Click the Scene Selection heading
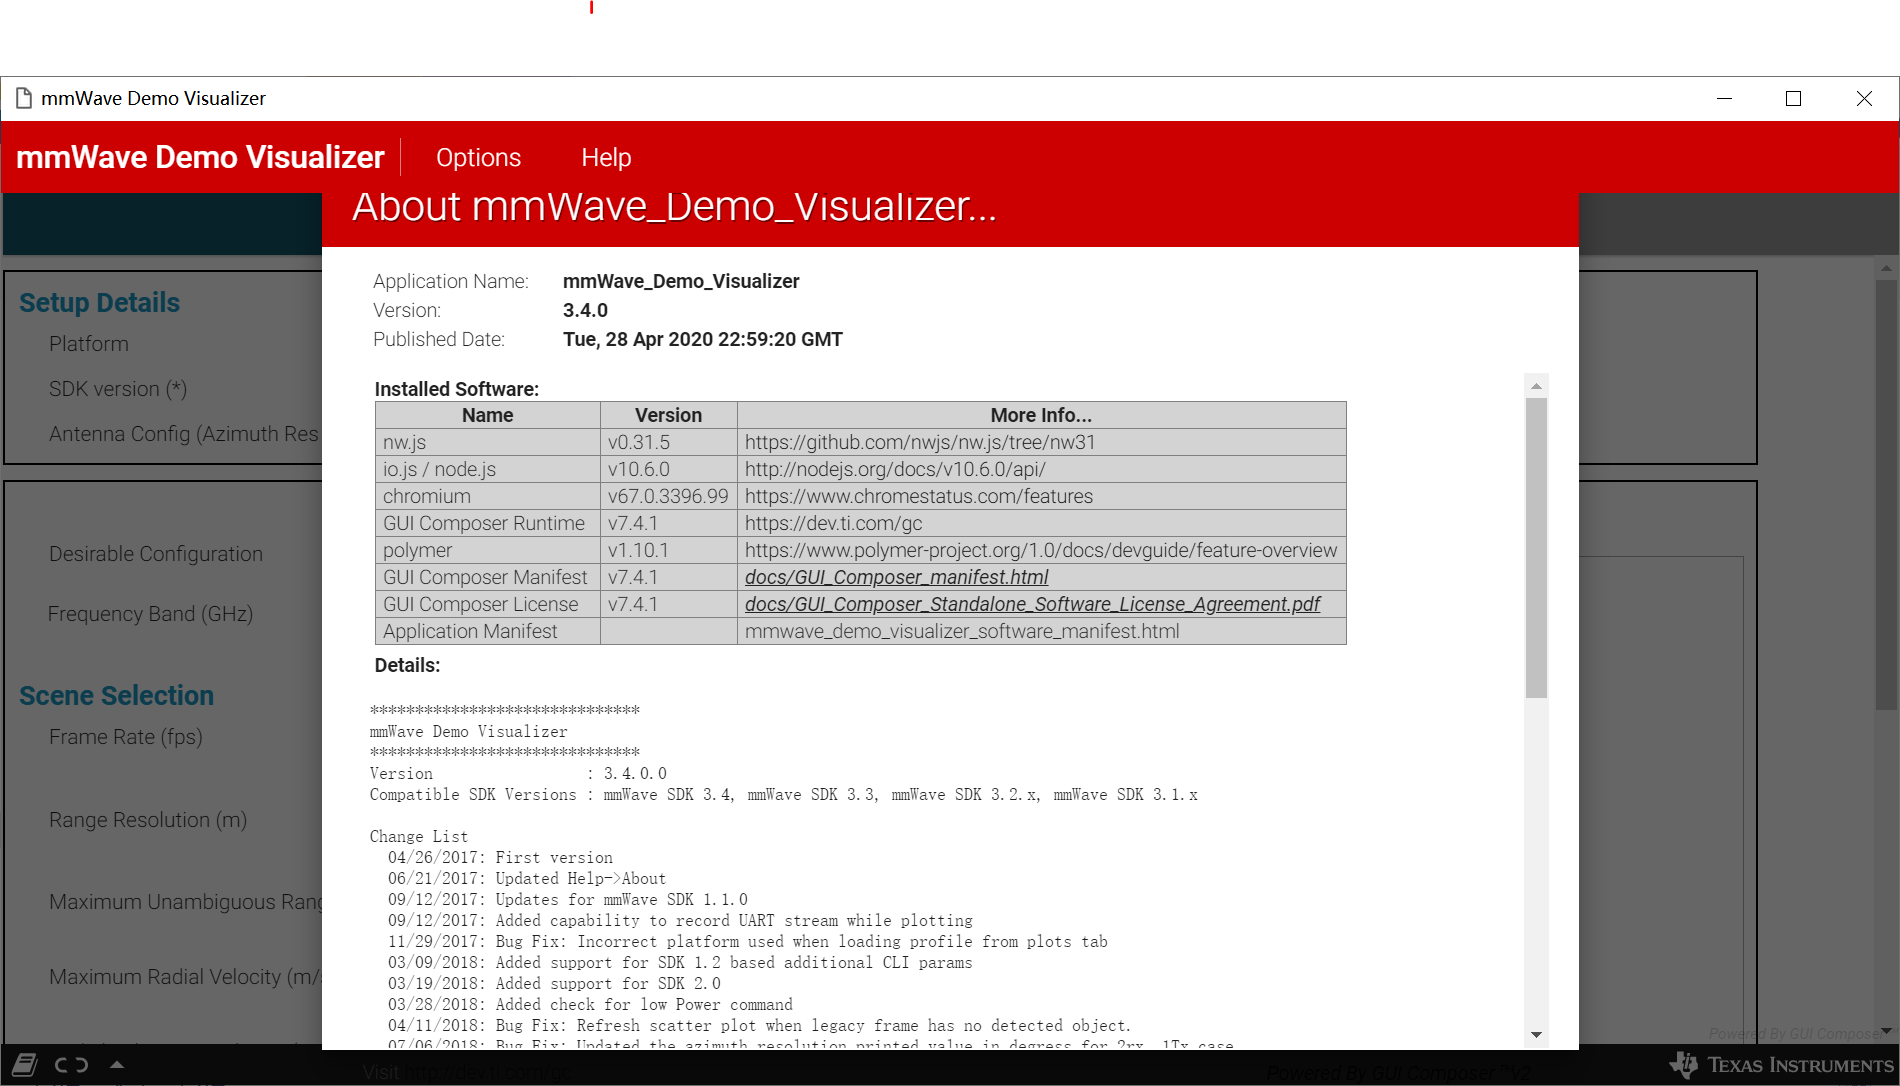This screenshot has width=1900, height=1086. coord(116,695)
